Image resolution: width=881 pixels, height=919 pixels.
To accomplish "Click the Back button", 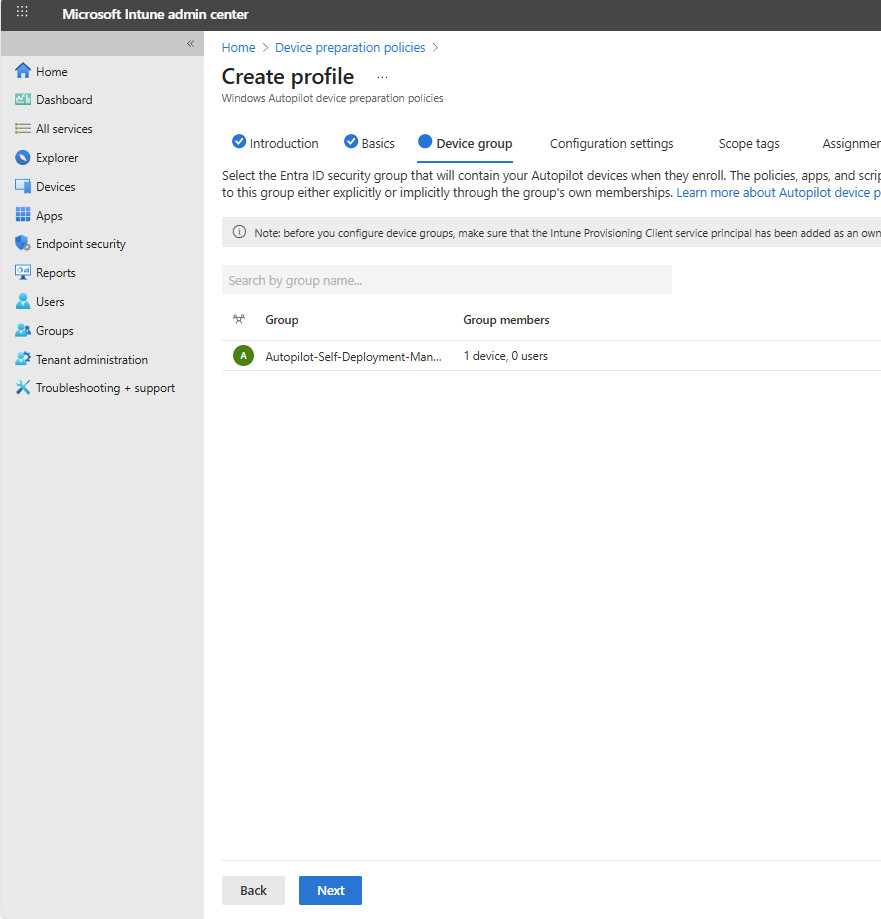I will click(253, 890).
